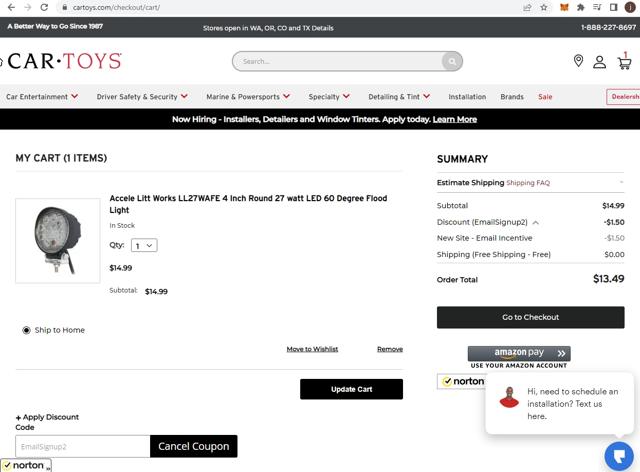
Task: Open the browser profile avatar
Action: 630,7
